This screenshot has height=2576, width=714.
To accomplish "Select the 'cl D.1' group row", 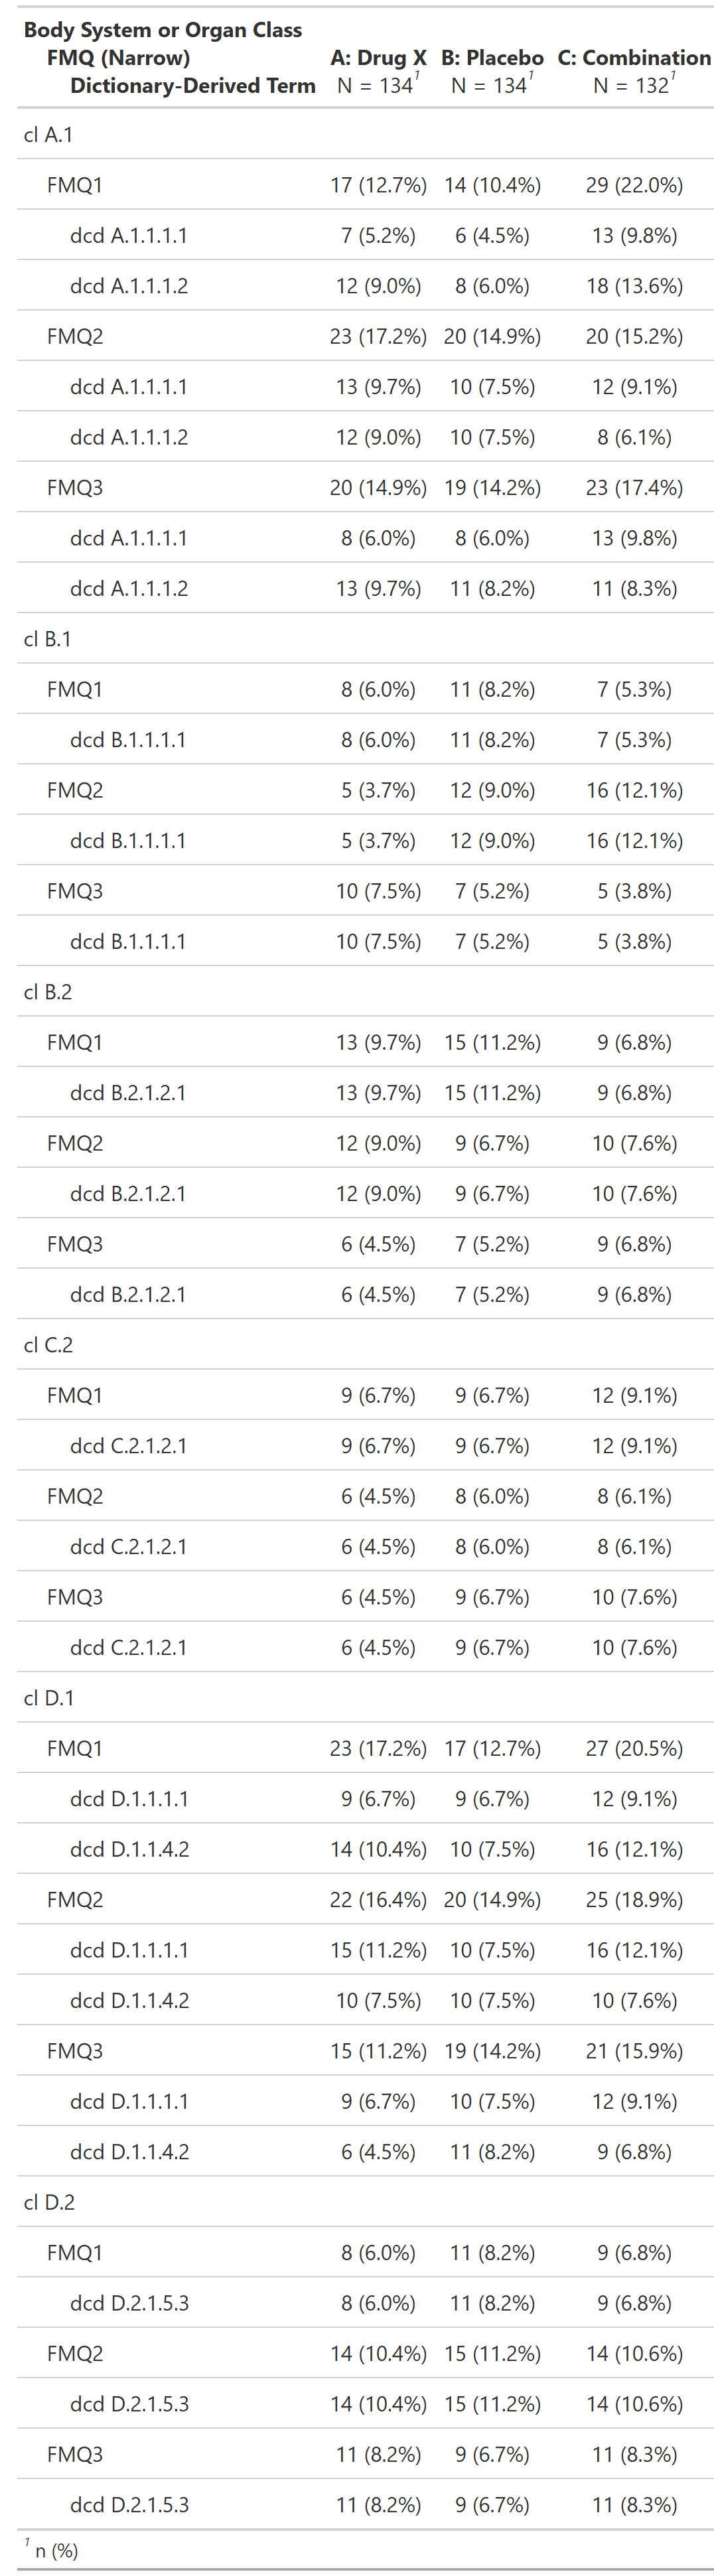I will (365, 1698).
